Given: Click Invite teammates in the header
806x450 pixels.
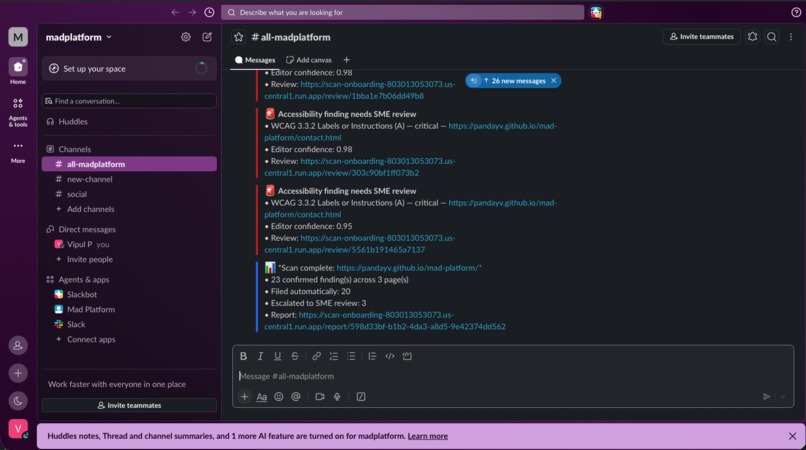Looking at the screenshot, I should 702,37.
